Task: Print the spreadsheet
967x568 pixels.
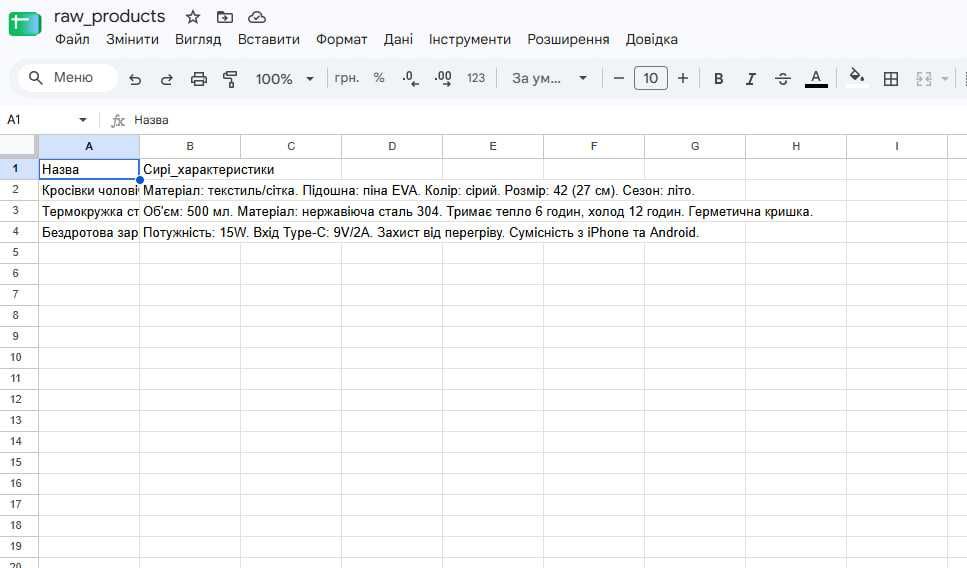Action: point(199,79)
